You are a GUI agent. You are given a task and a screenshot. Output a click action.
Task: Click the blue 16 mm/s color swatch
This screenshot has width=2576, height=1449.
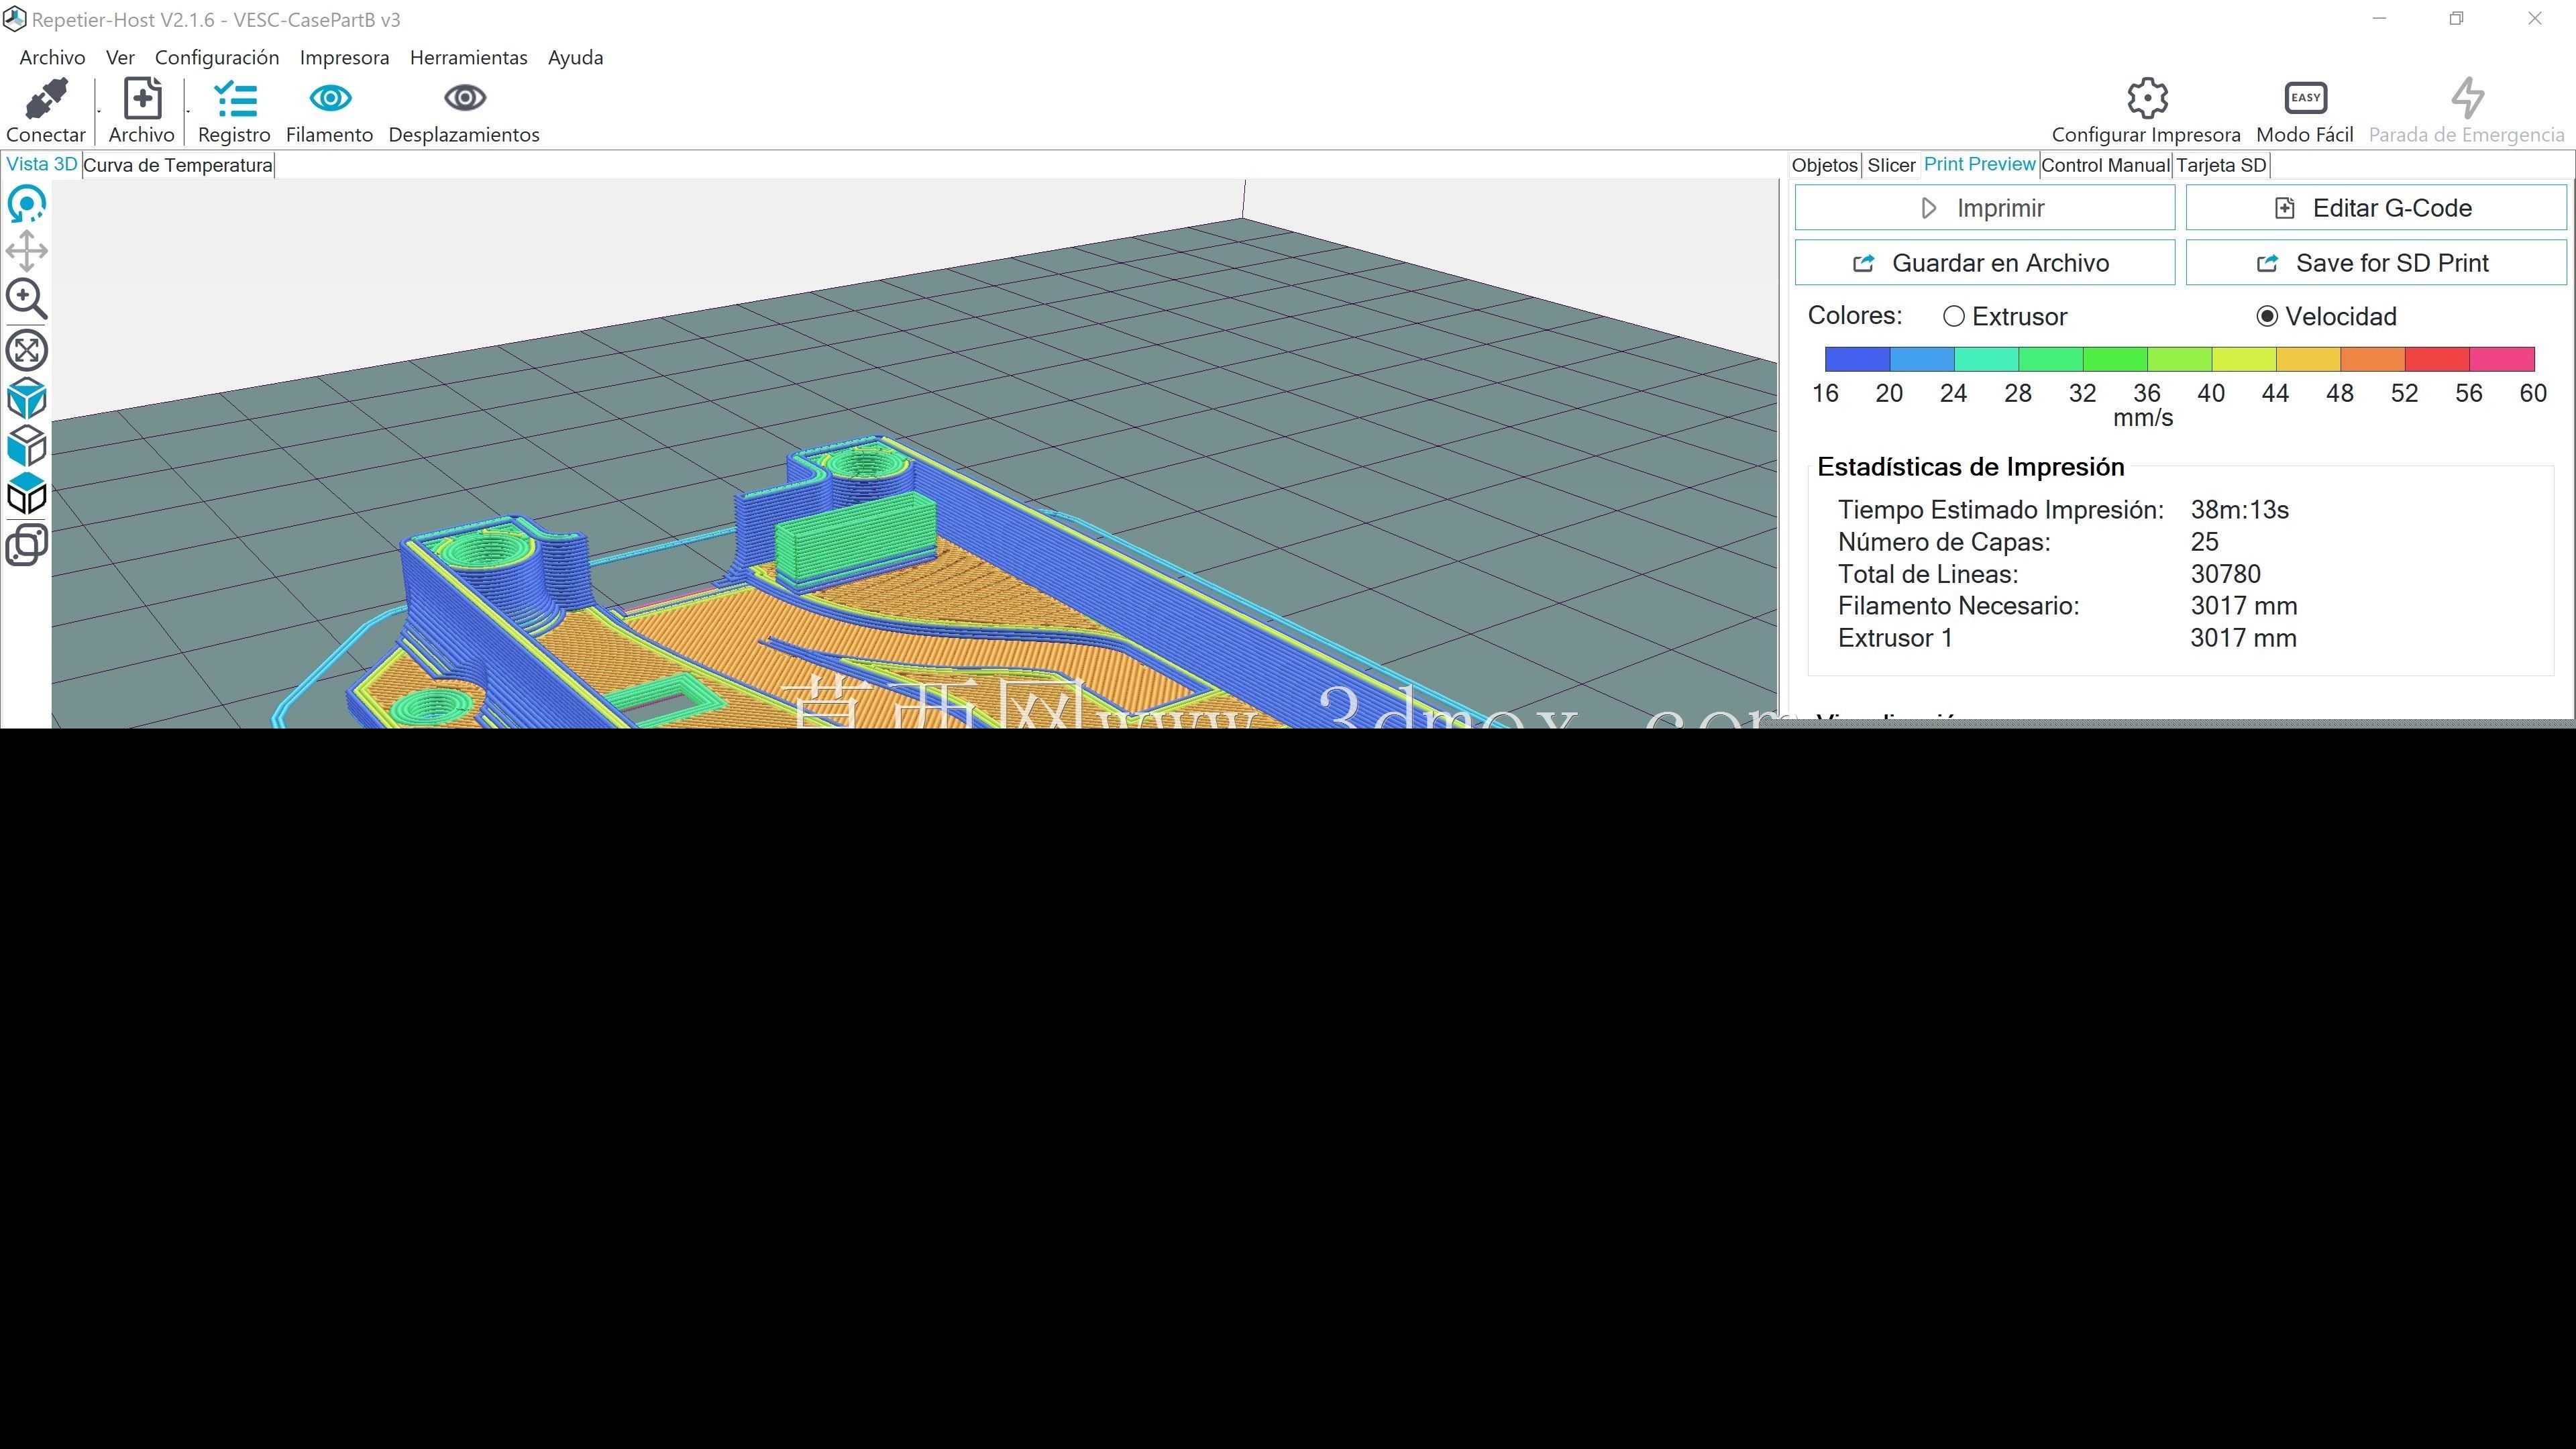1857,359
